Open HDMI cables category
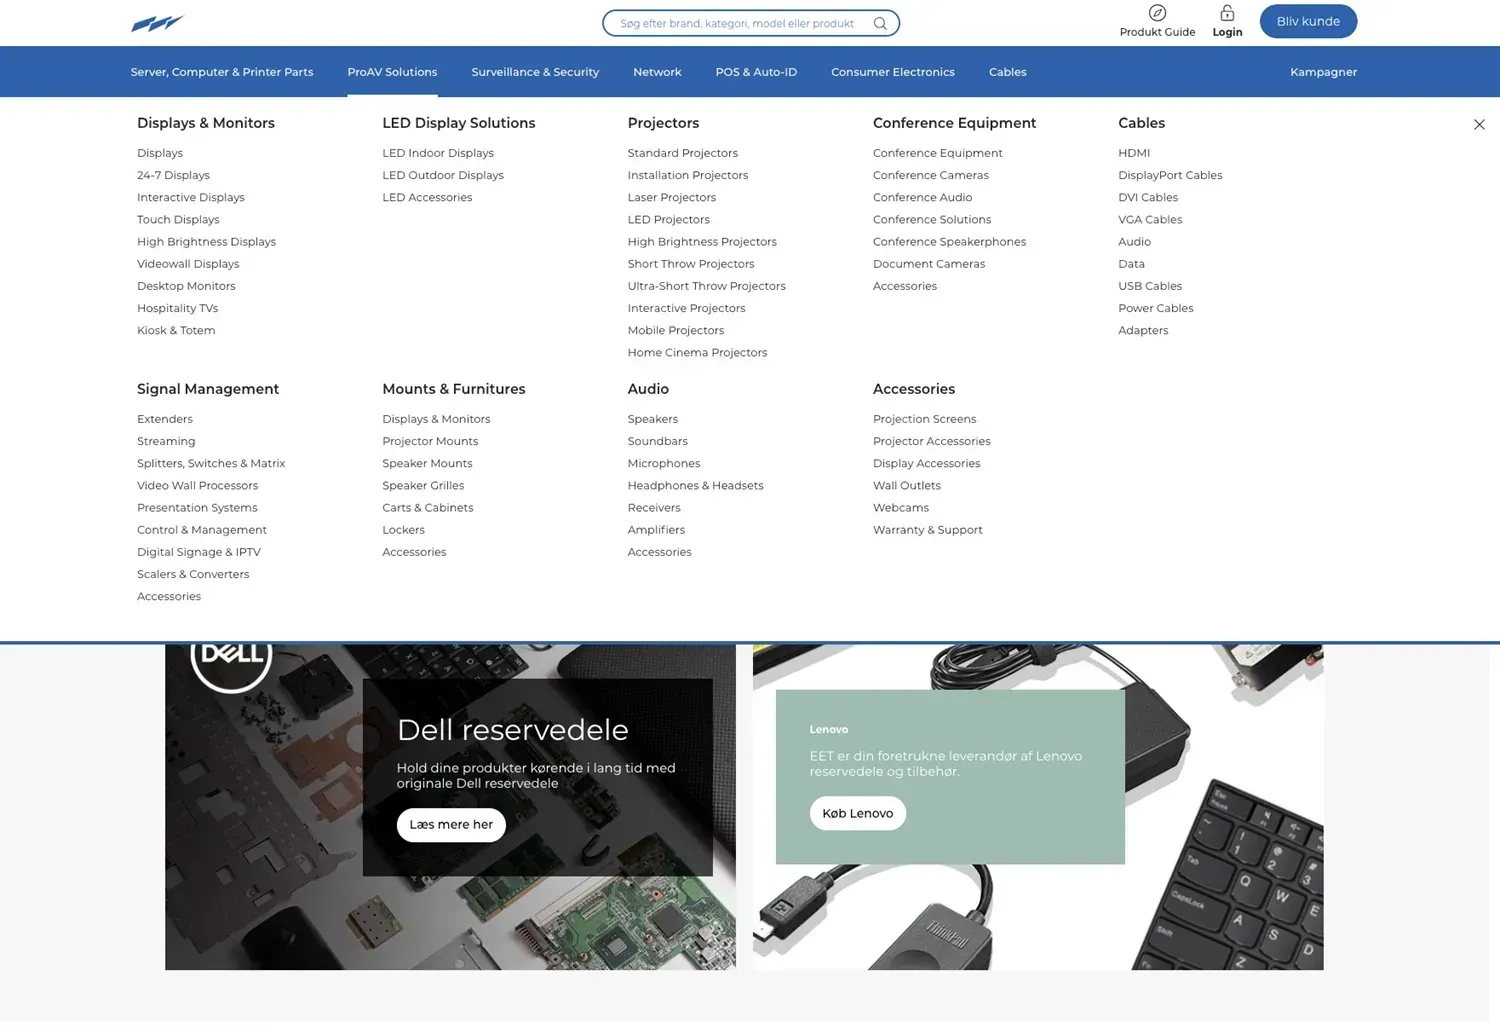 click(x=1134, y=153)
